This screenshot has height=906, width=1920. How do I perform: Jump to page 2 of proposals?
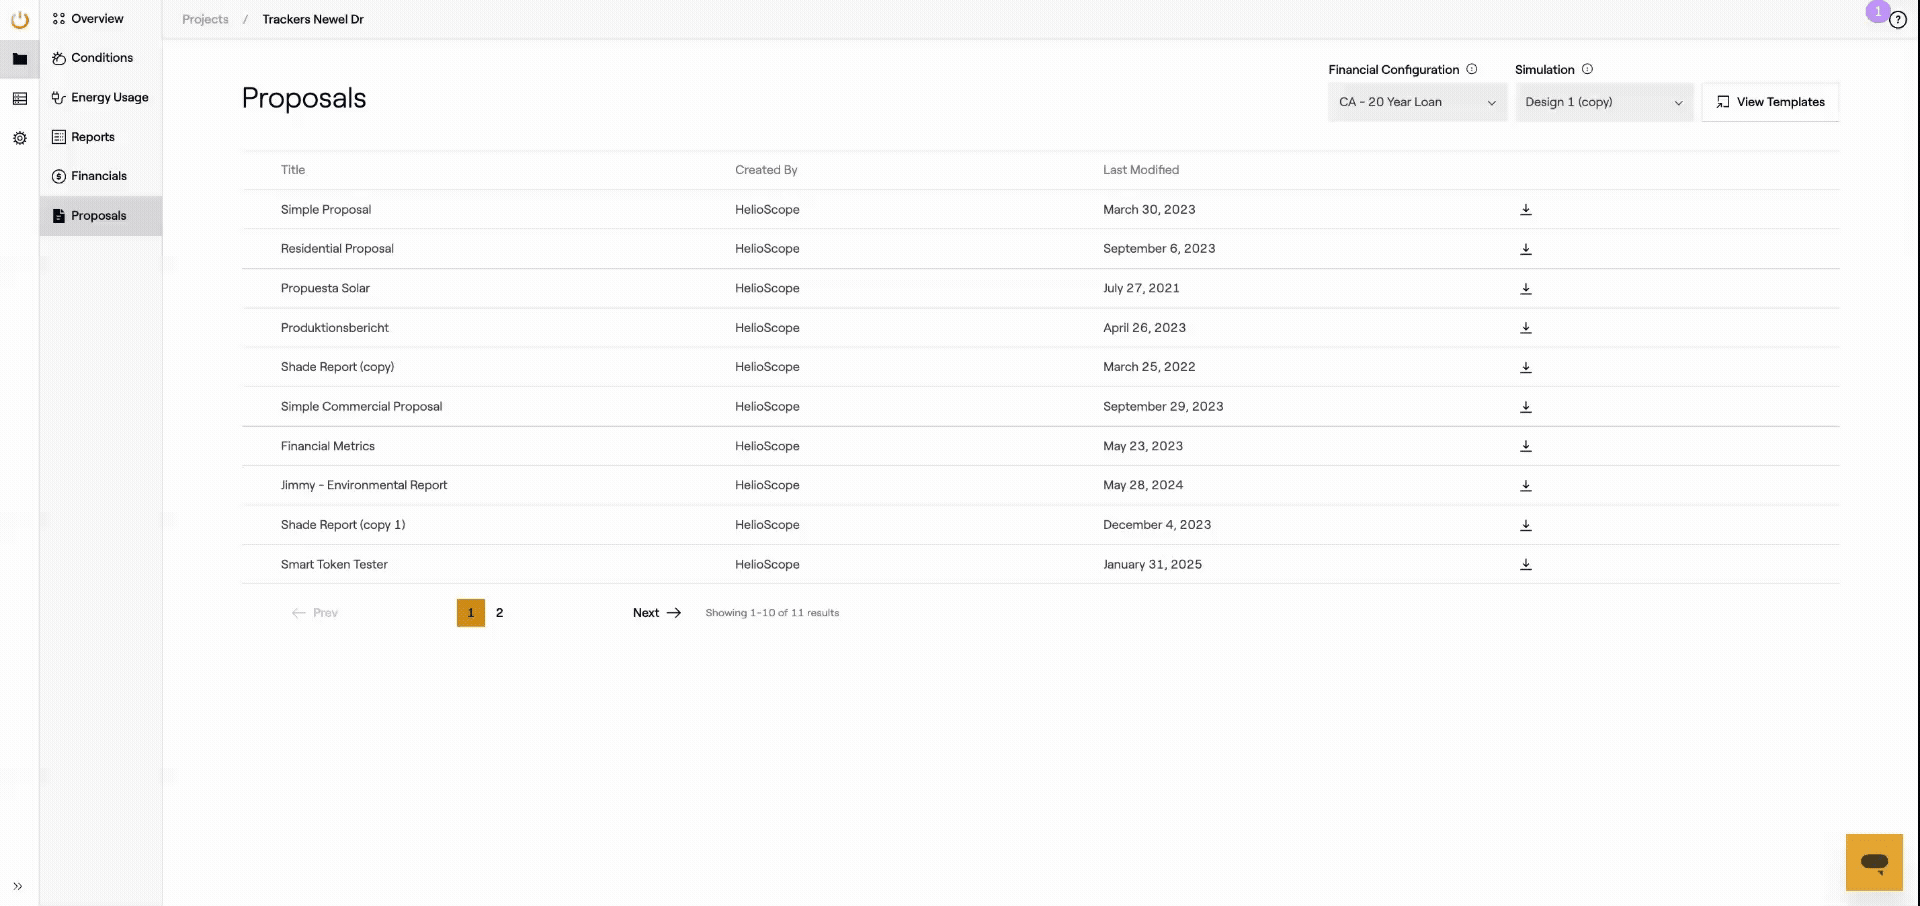(499, 613)
